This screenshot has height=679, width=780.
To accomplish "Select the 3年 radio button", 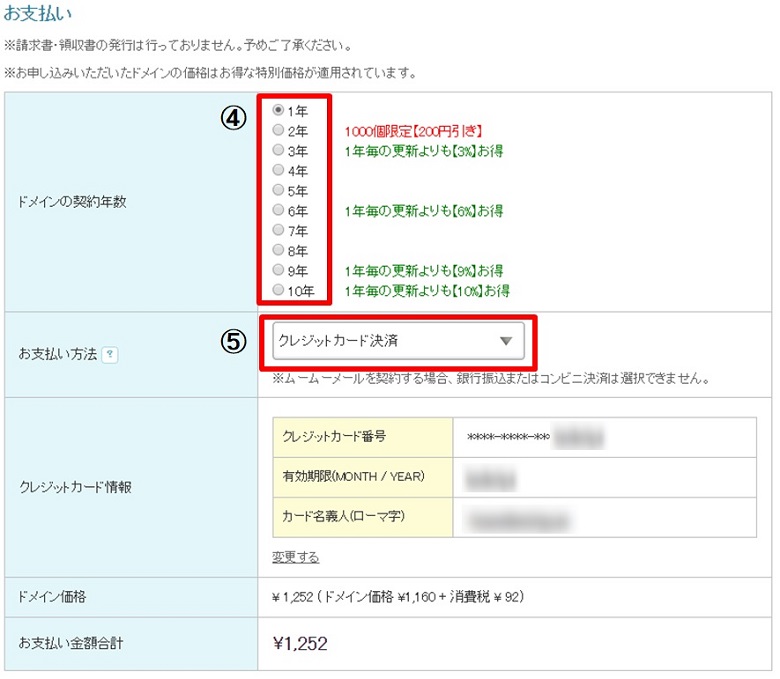I will pyautogui.click(x=279, y=151).
